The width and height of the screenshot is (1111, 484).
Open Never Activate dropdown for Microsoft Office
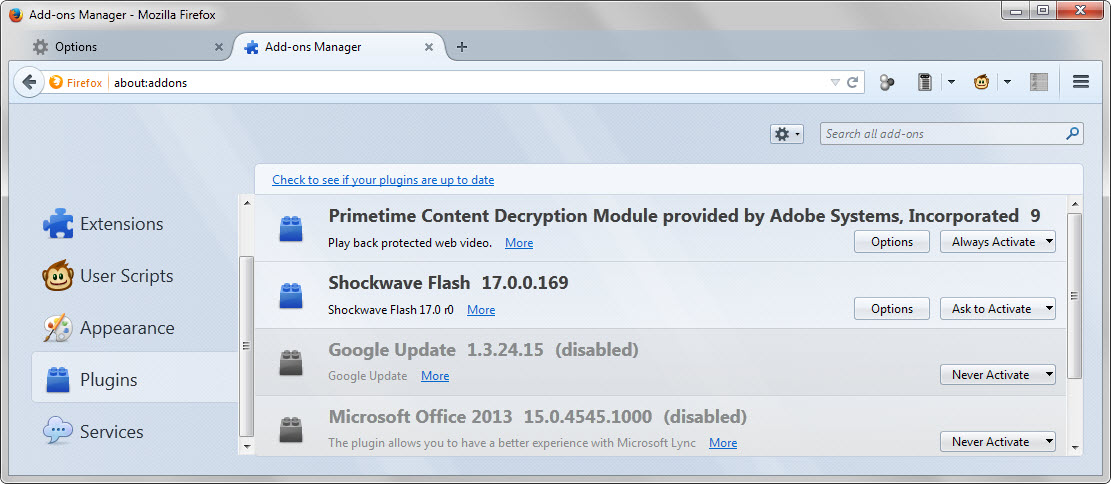(998, 441)
